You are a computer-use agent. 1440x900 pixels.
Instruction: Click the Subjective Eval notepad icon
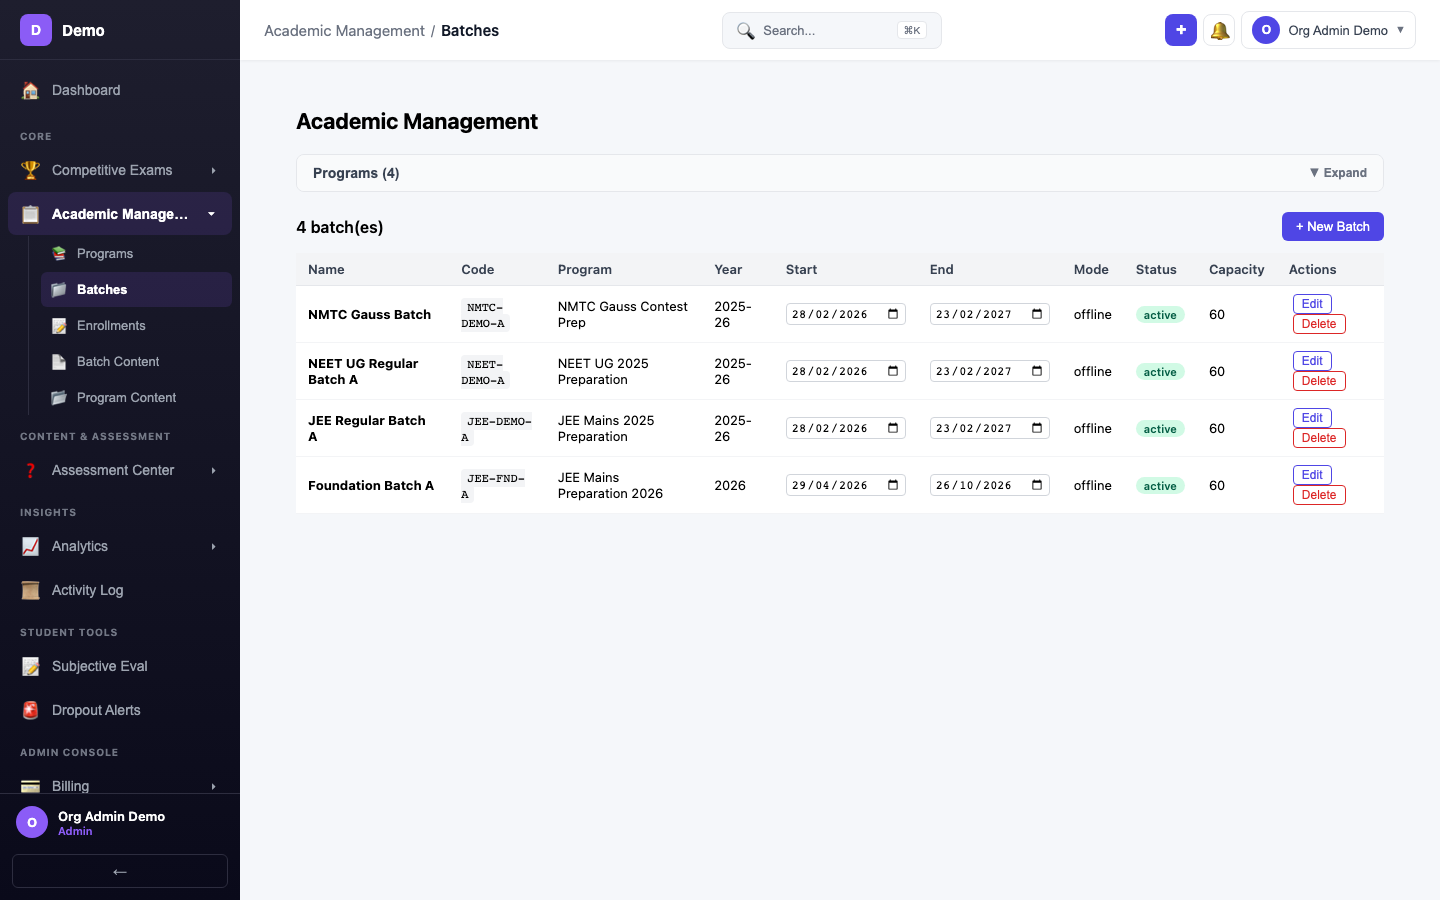click(x=31, y=666)
